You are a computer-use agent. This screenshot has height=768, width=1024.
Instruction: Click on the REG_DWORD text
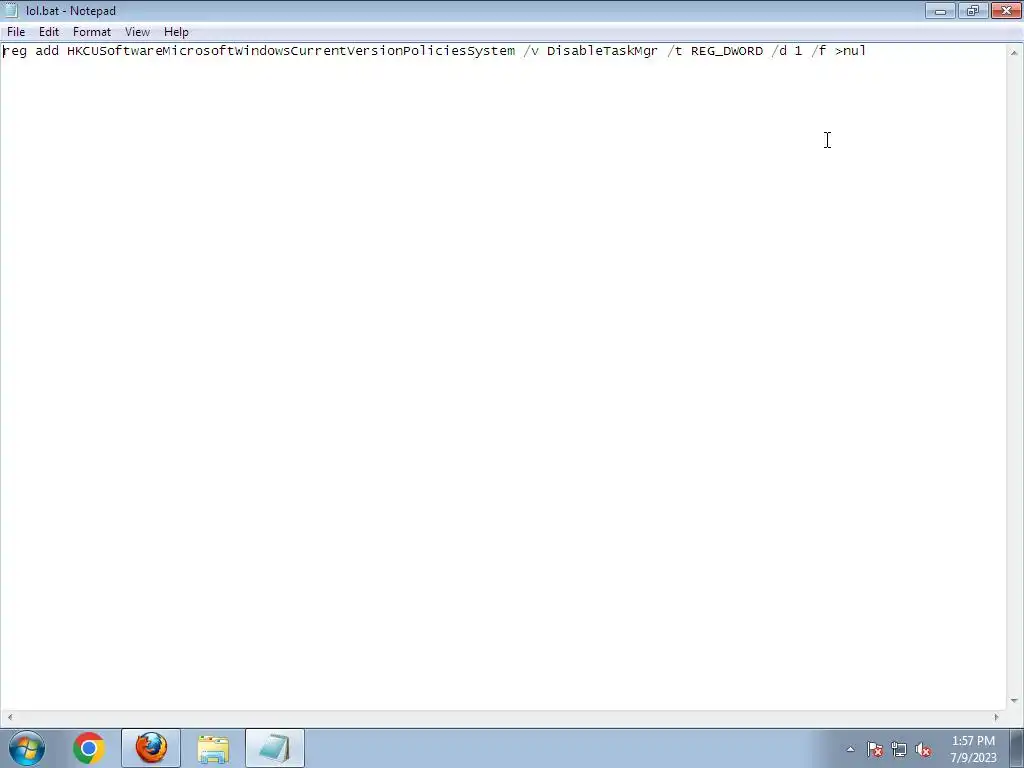[727, 51]
